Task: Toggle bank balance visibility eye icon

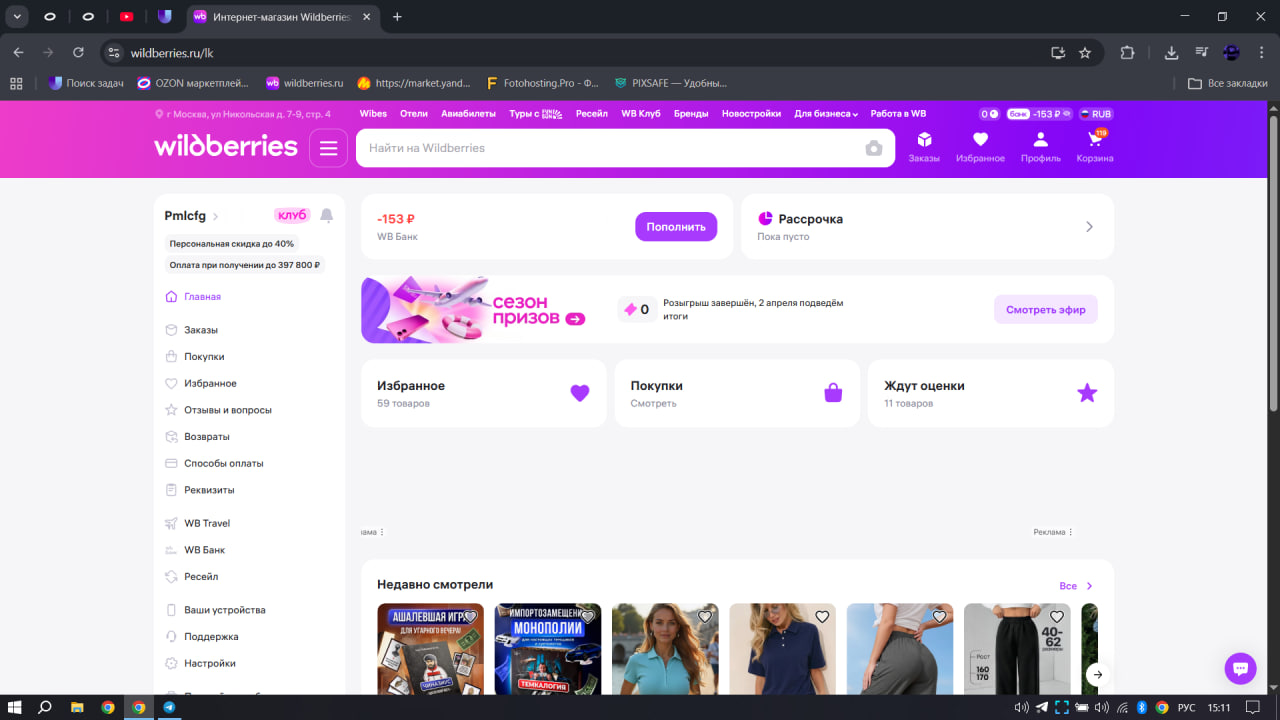Action: click(1066, 114)
